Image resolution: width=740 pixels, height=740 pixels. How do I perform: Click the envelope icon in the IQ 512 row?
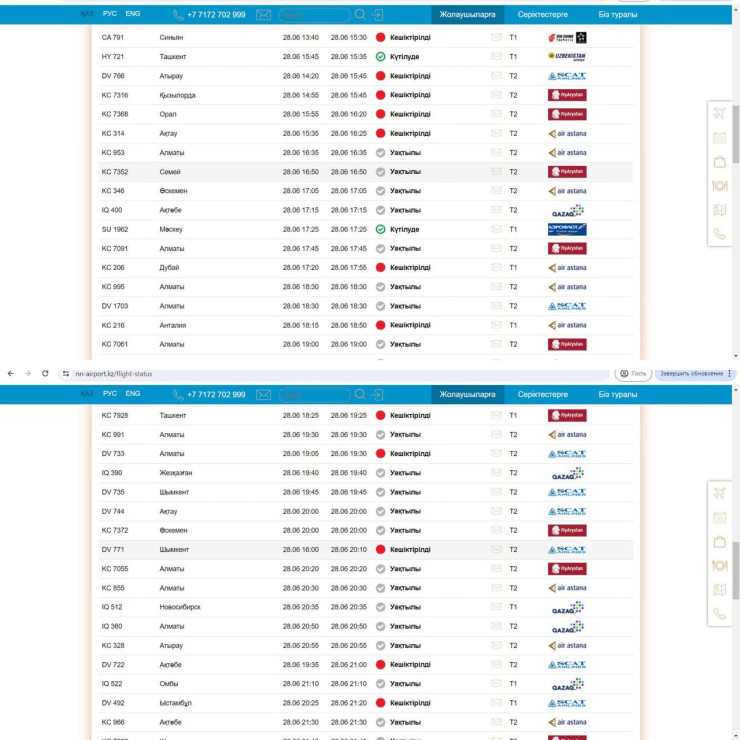tap(496, 607)
